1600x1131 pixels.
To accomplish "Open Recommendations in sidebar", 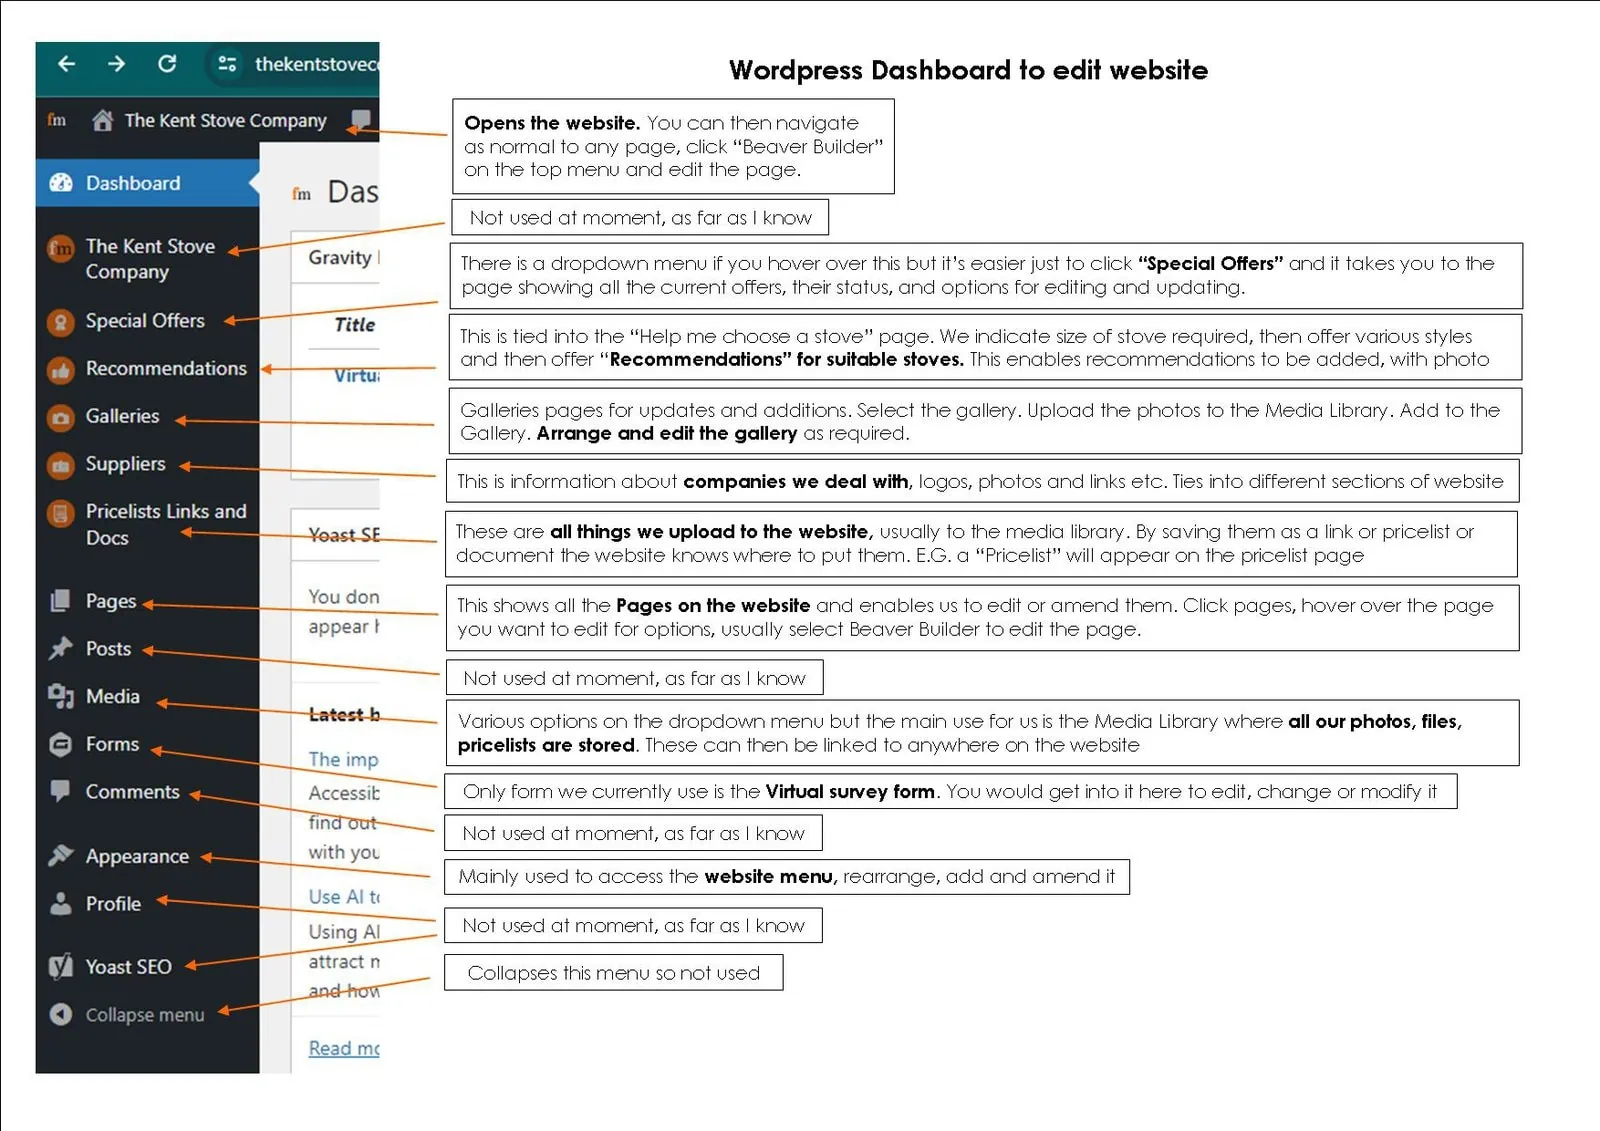I will pos(166,368).
